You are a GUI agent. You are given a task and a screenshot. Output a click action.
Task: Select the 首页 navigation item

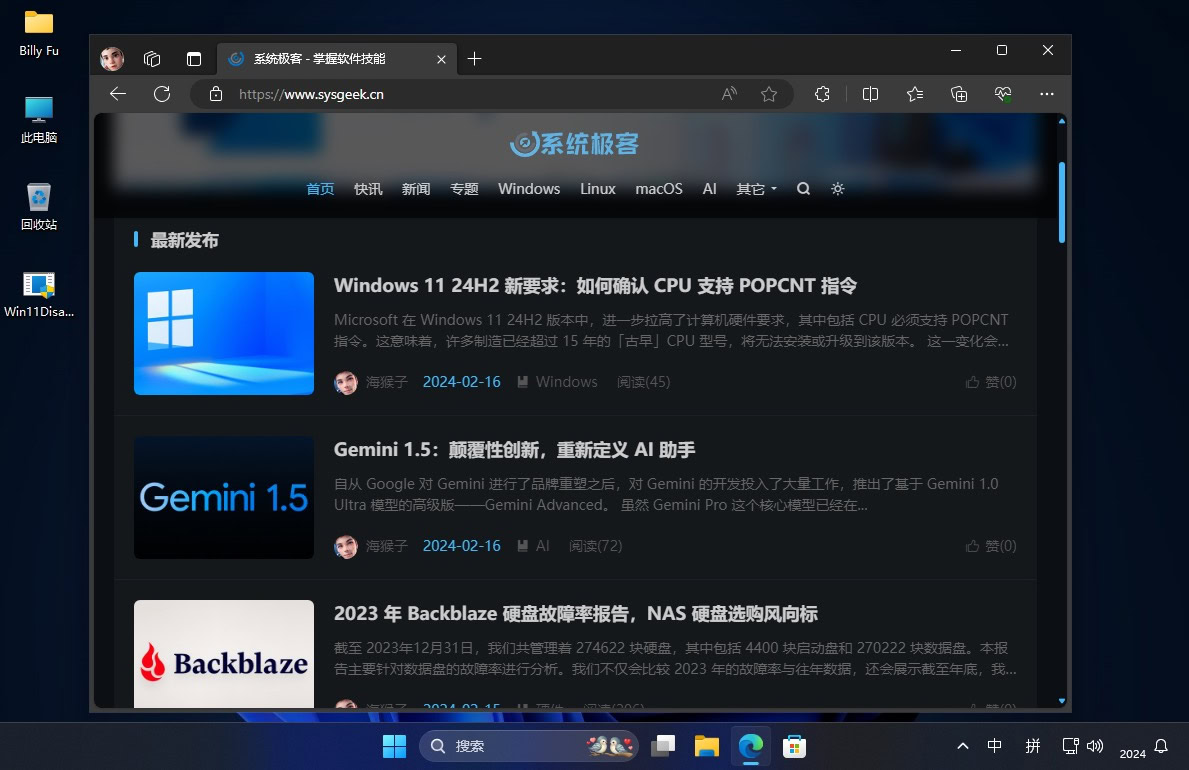[x=320, y=189]
